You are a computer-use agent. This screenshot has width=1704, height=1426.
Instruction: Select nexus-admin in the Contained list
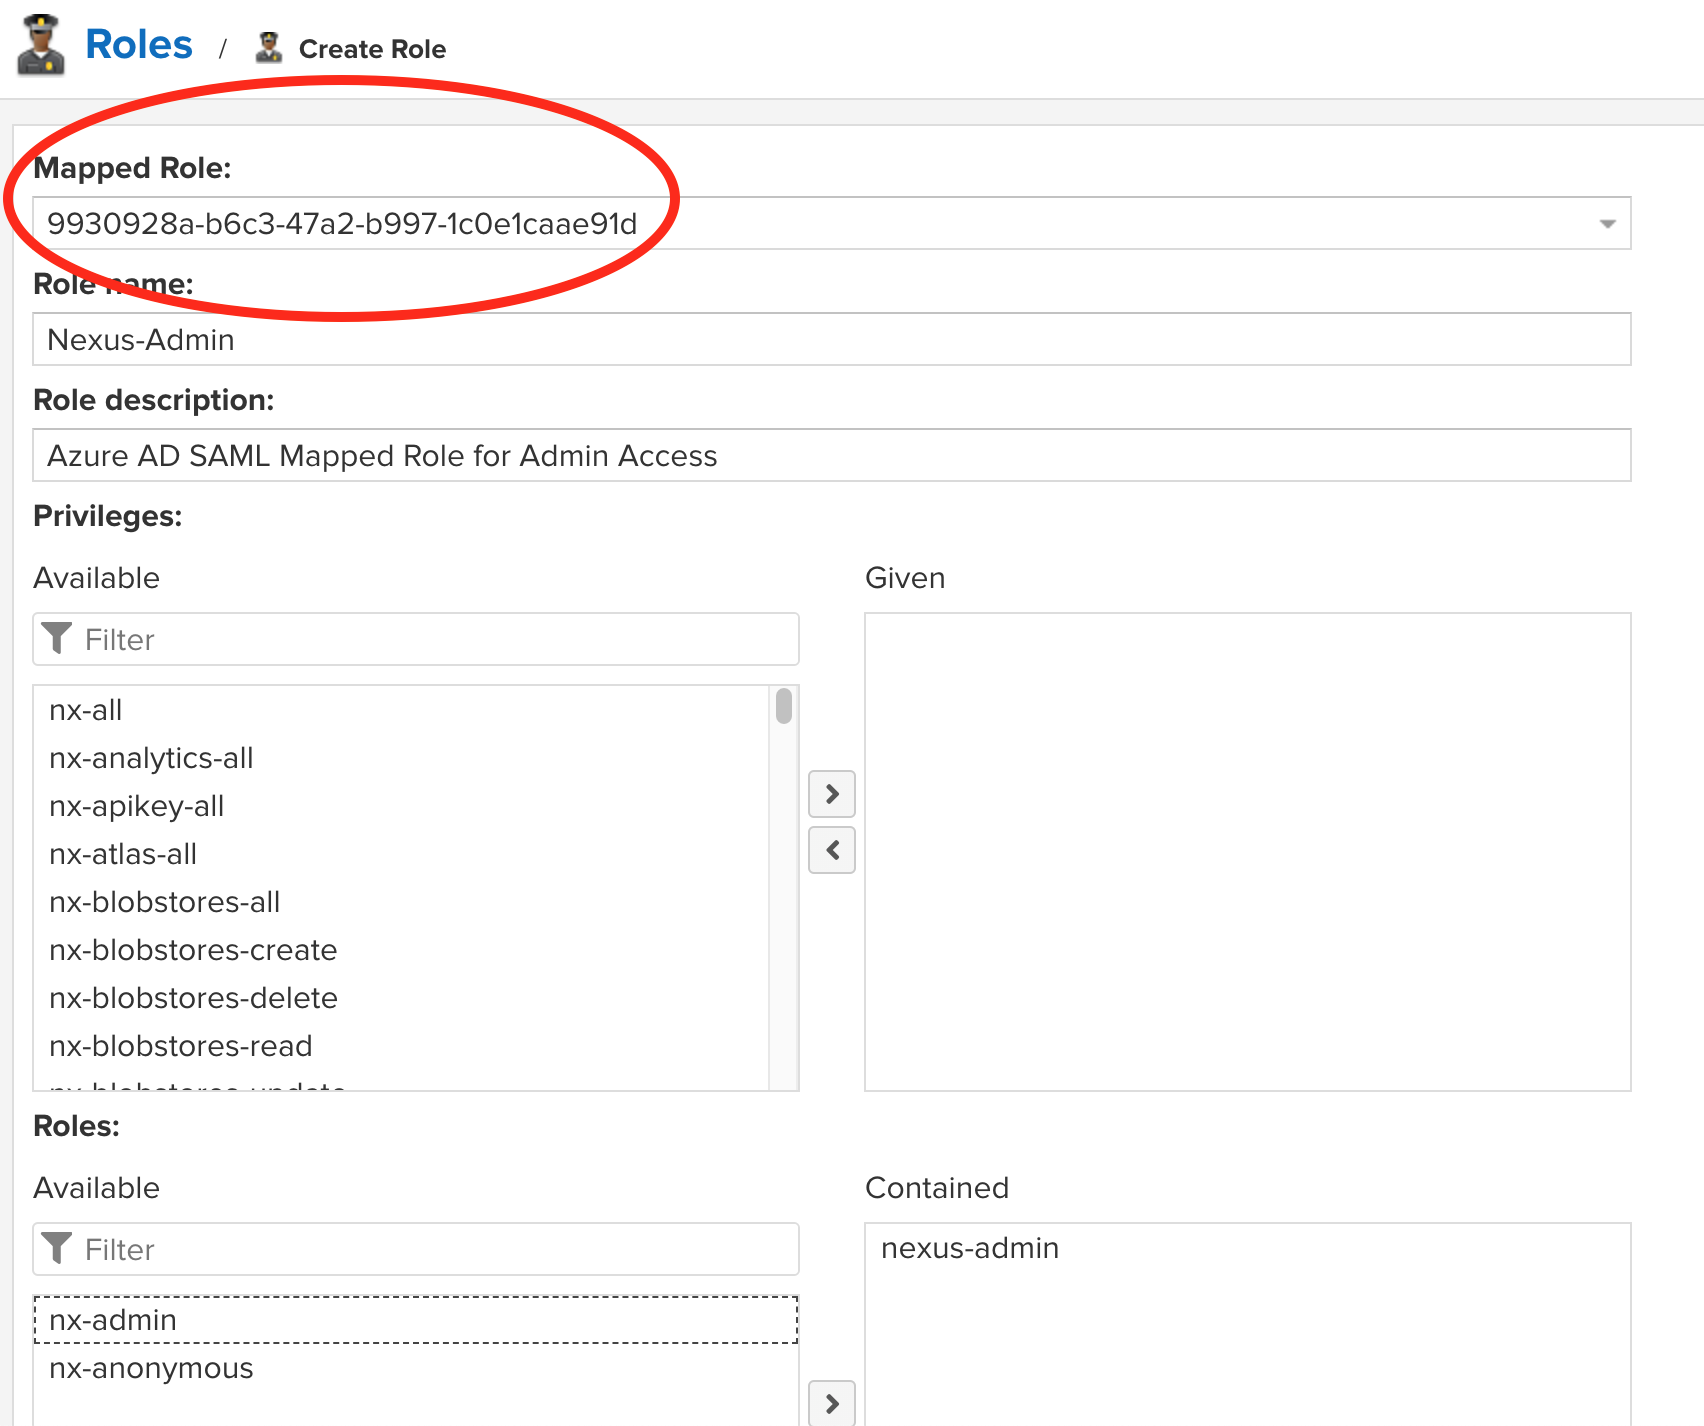[x=969, y=1248]
